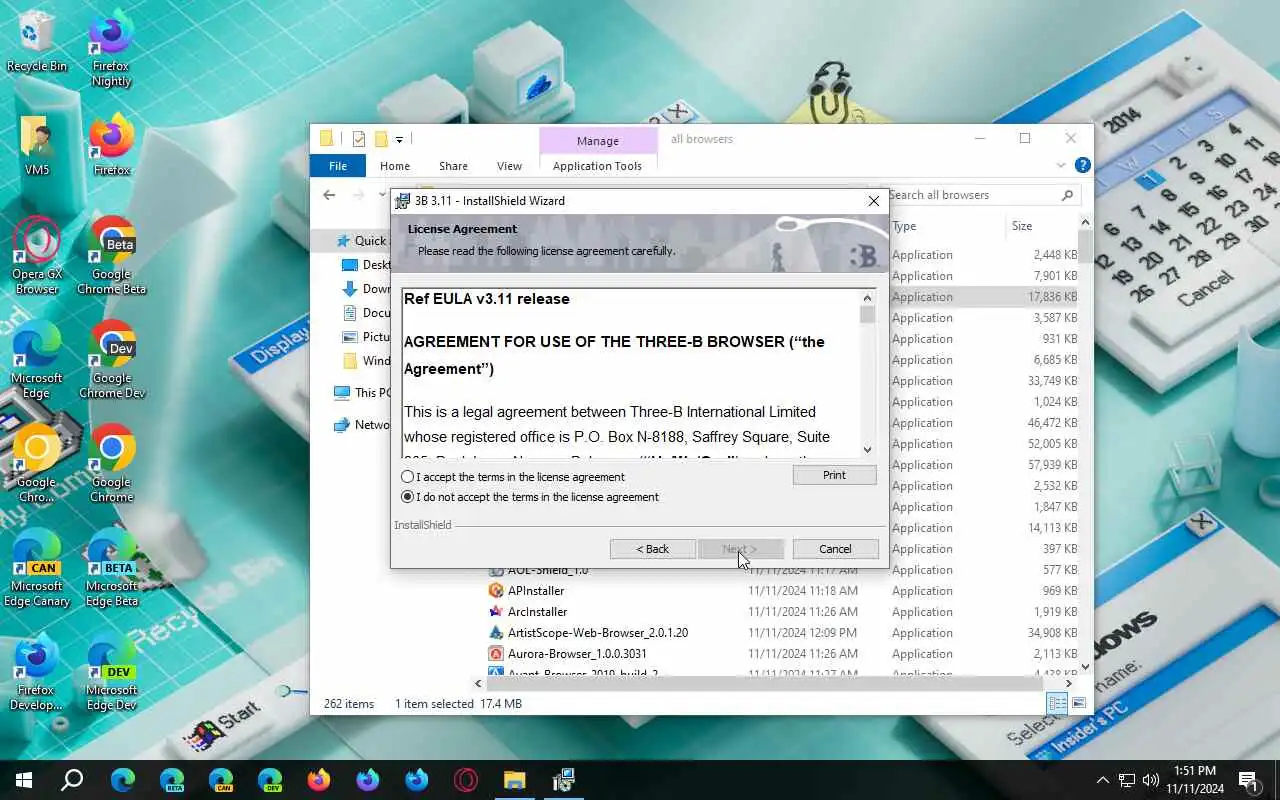Screen dimensions: 1280x800
Task: Click File Explorer icon on the taskbar
Action: point(514,780)
